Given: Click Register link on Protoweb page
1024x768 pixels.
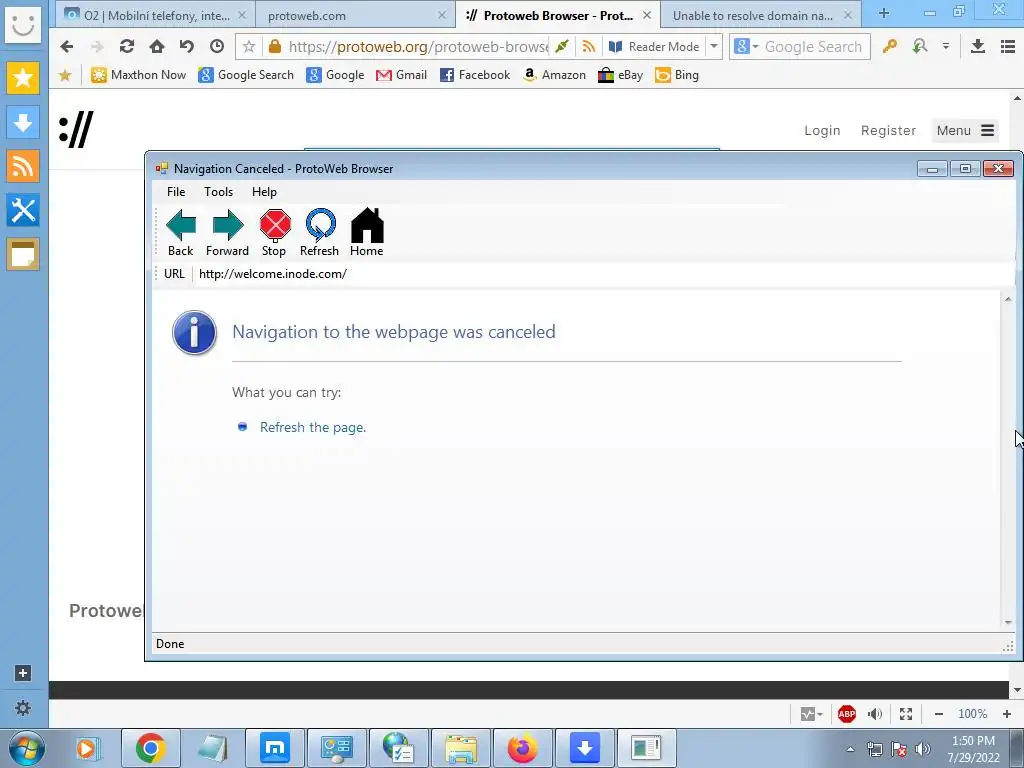Looking at the screenshot, I should [x=888, y=131].
